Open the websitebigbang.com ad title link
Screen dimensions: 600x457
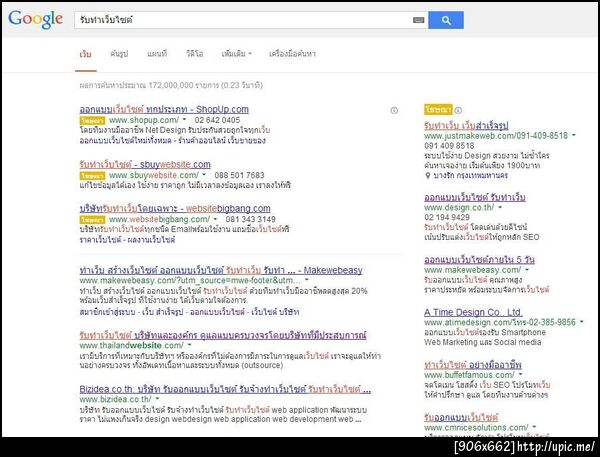coord(175,209)
